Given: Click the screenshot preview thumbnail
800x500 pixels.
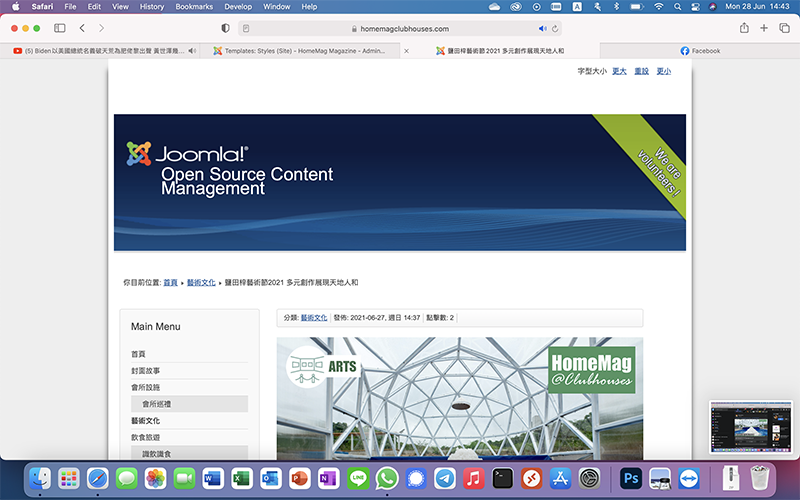Looking at the screenshot, I should click(x=750, y=426).
